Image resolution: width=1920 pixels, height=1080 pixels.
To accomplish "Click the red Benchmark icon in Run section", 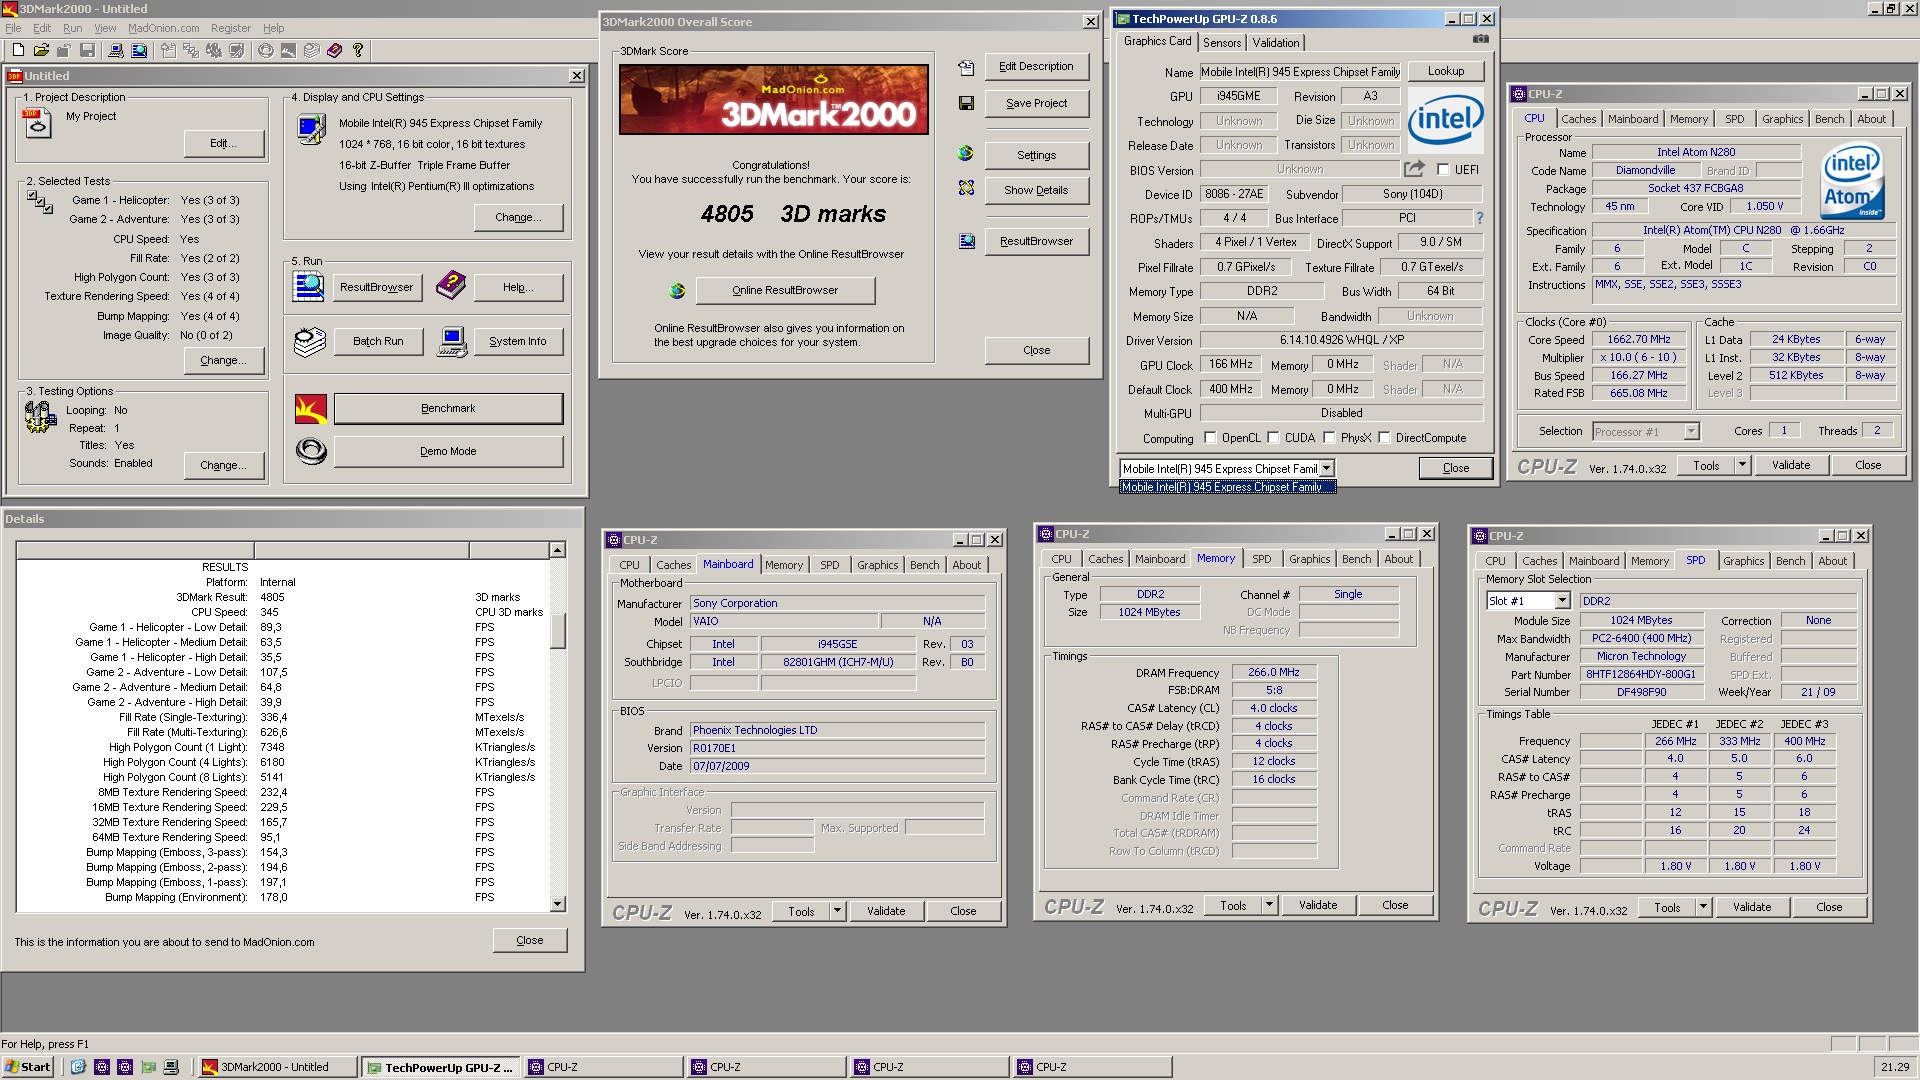I will 311,408.
